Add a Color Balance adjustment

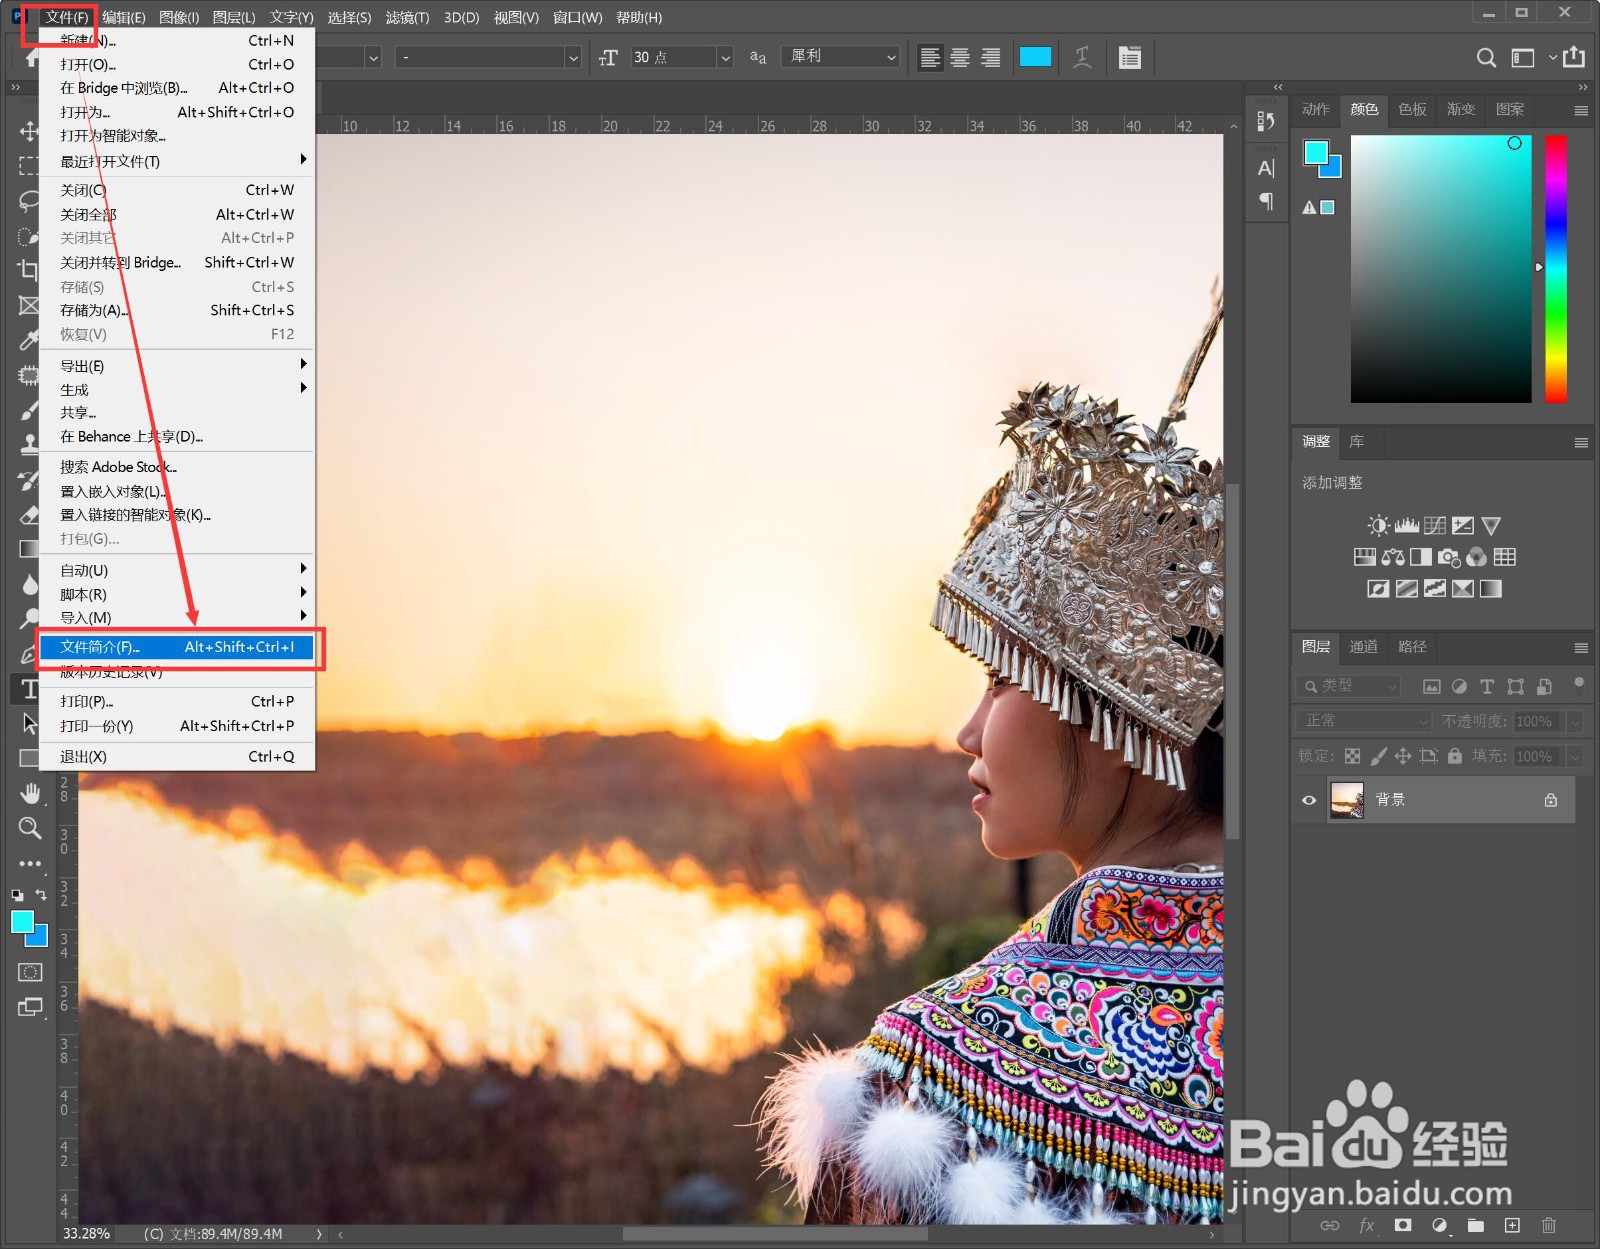pyautogui.click(x=1393, y=557)
